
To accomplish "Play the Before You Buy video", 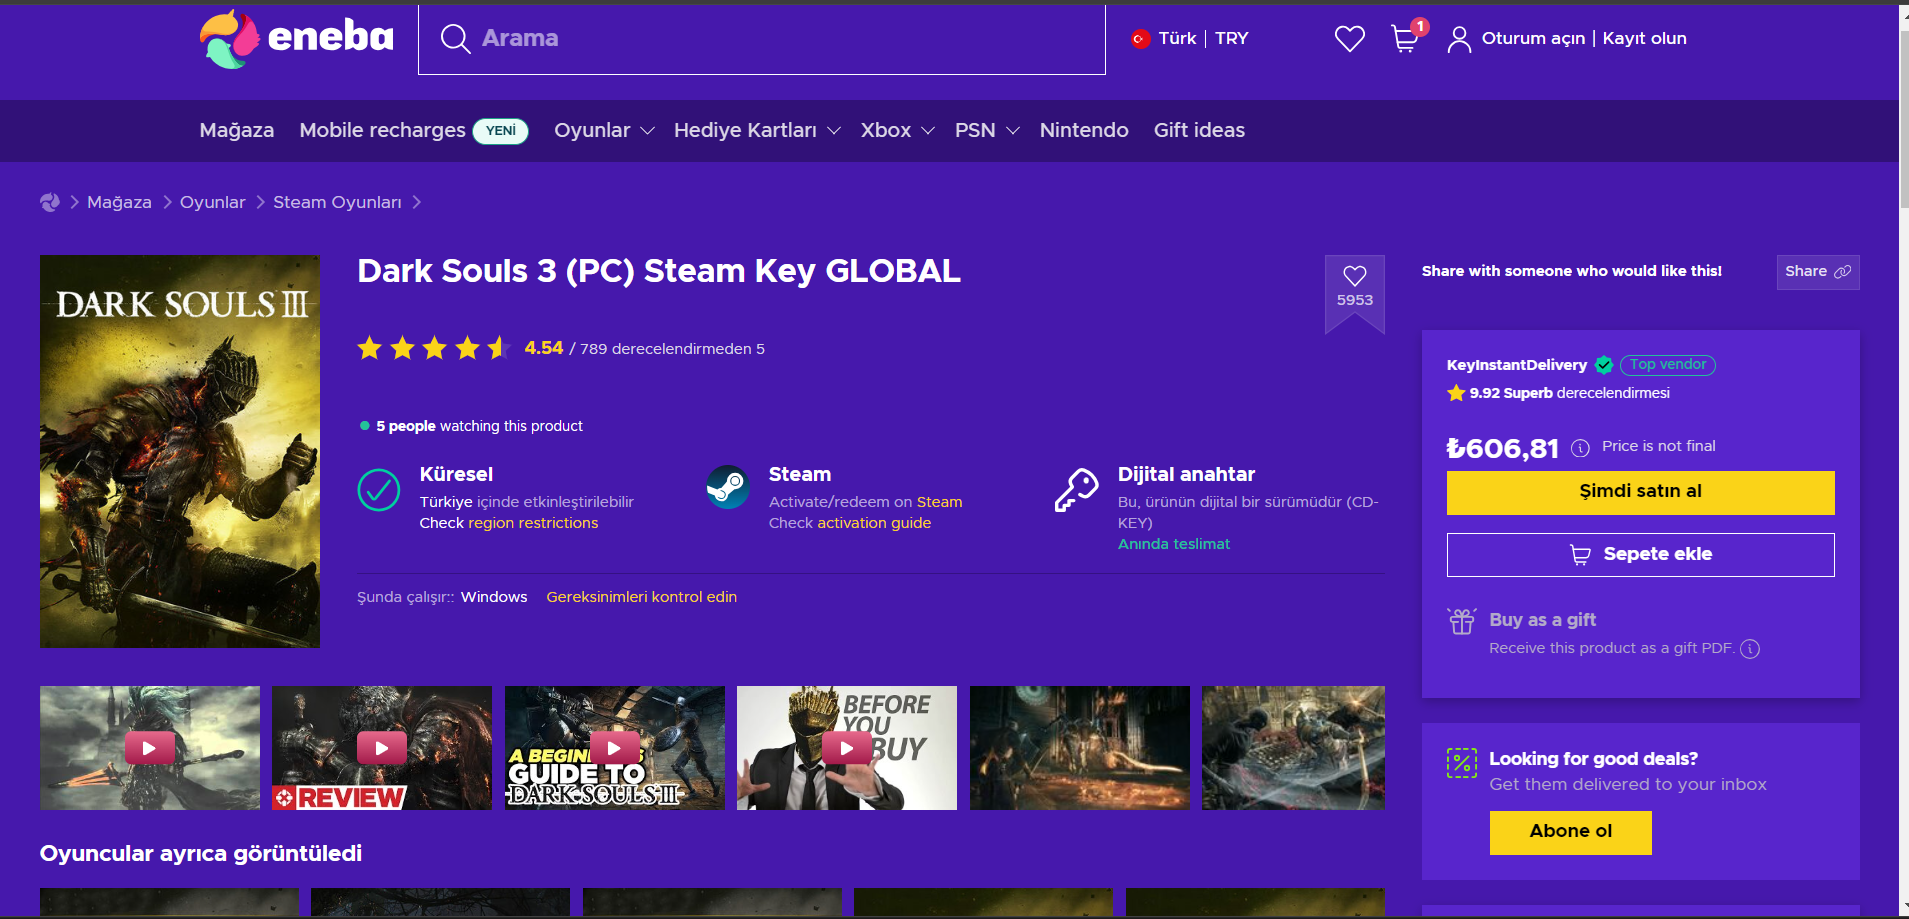I will click(x=847, y=748).
